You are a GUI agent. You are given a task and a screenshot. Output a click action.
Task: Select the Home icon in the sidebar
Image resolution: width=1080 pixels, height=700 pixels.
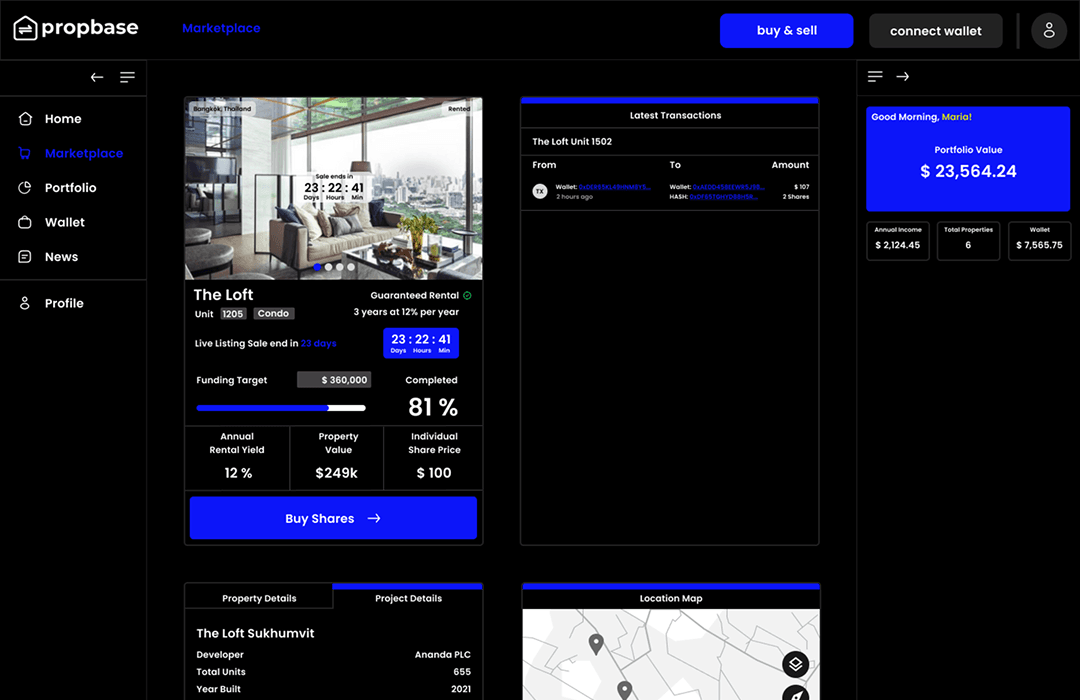click(x=26, y=118)
